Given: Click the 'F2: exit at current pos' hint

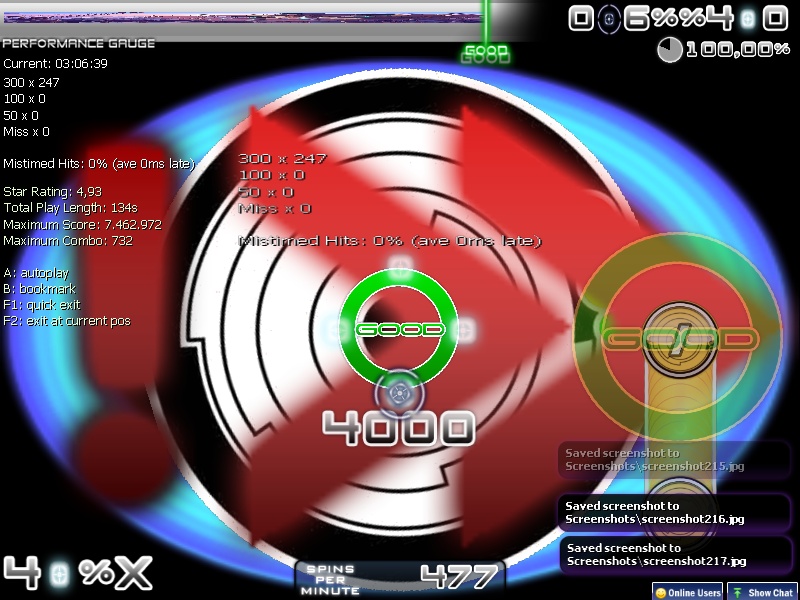Looking at the screenshot, I should (x=67, y=321).
